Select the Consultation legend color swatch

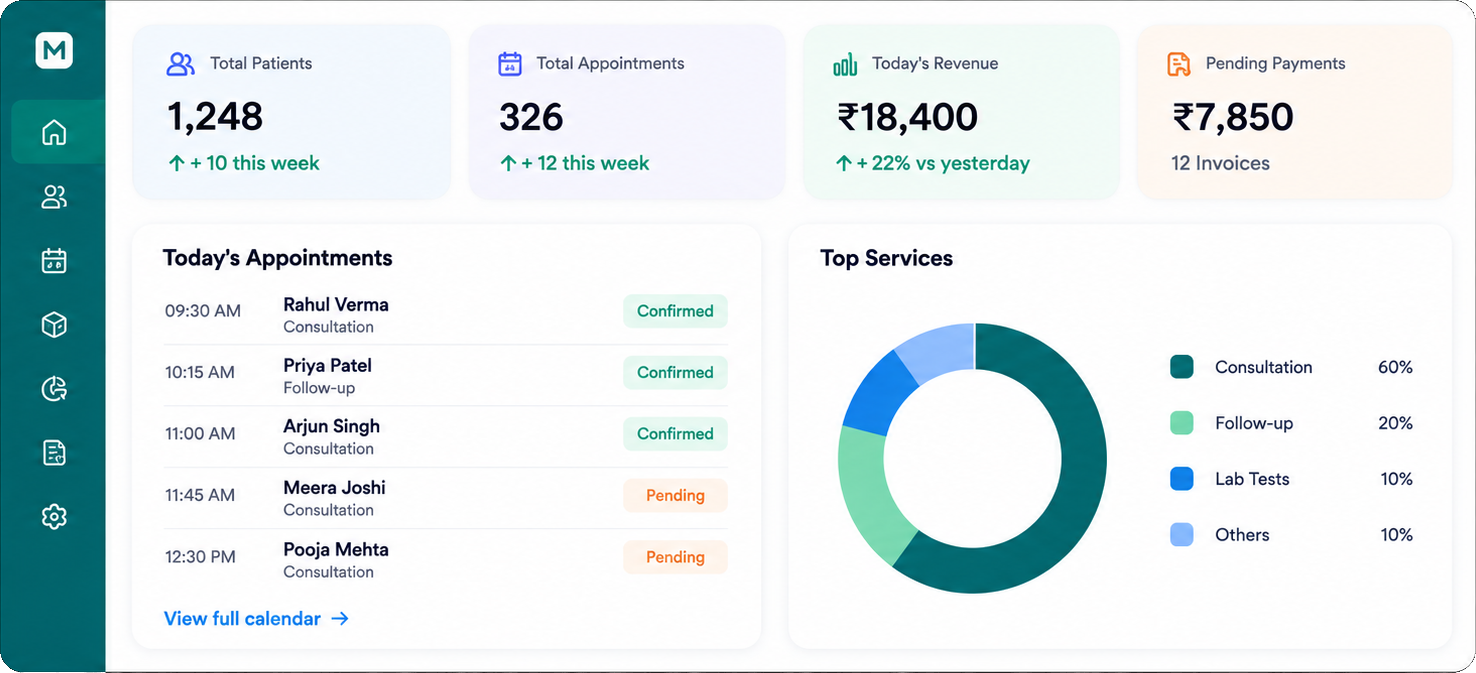coord(1182,367)
